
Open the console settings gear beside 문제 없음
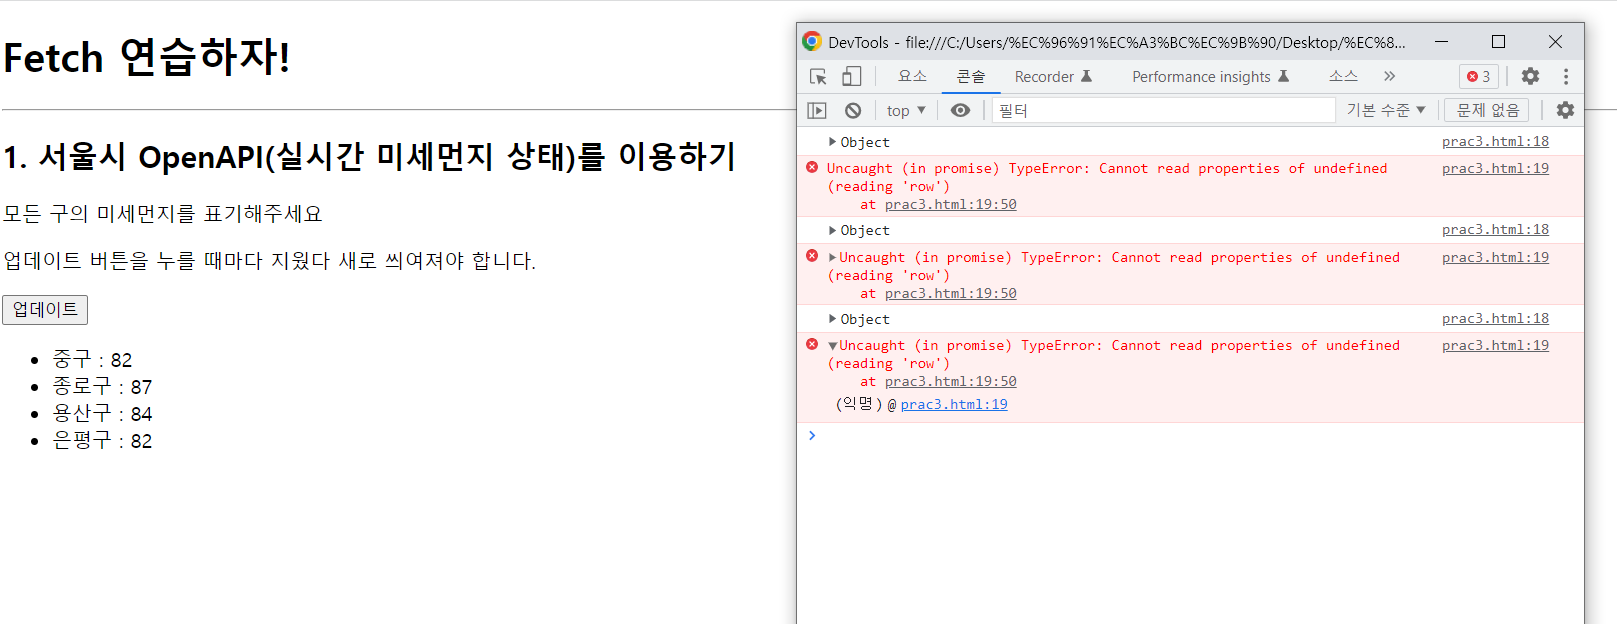(1565, 110)
